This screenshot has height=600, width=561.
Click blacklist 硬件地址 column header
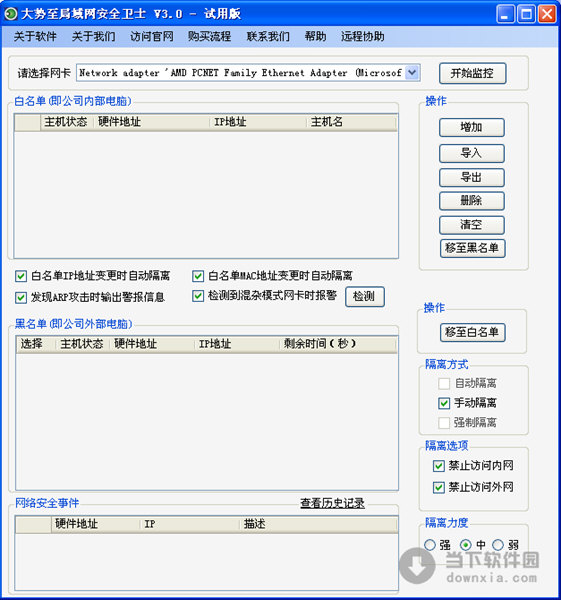click(152, 344)
